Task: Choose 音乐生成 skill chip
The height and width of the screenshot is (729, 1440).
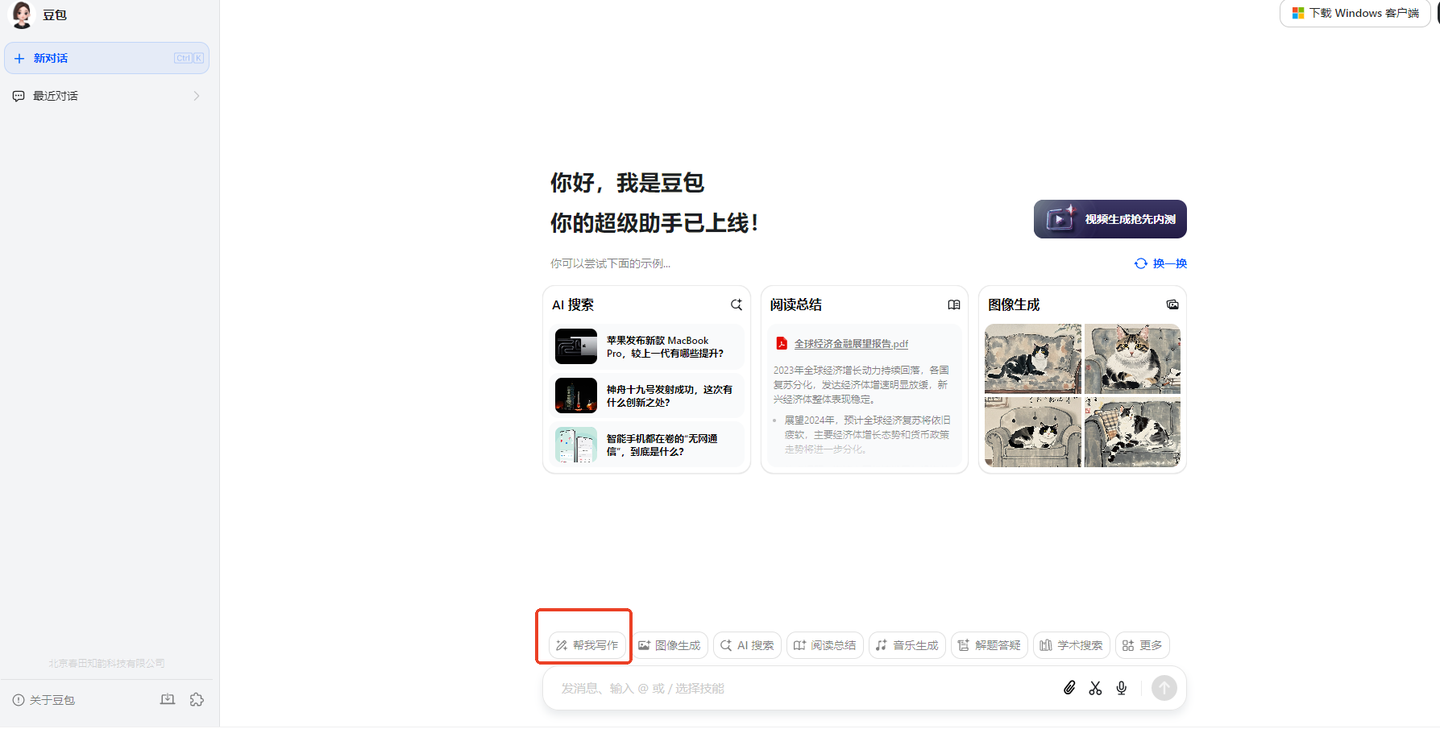Action: point(907,646)
